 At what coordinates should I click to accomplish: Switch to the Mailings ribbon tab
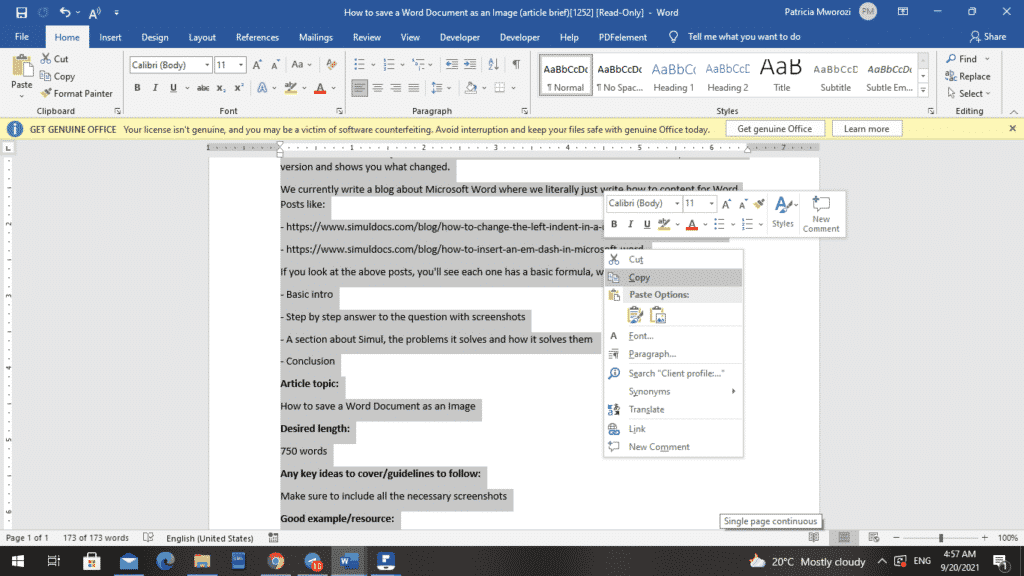pyautogui.click(x=315, y=37)
